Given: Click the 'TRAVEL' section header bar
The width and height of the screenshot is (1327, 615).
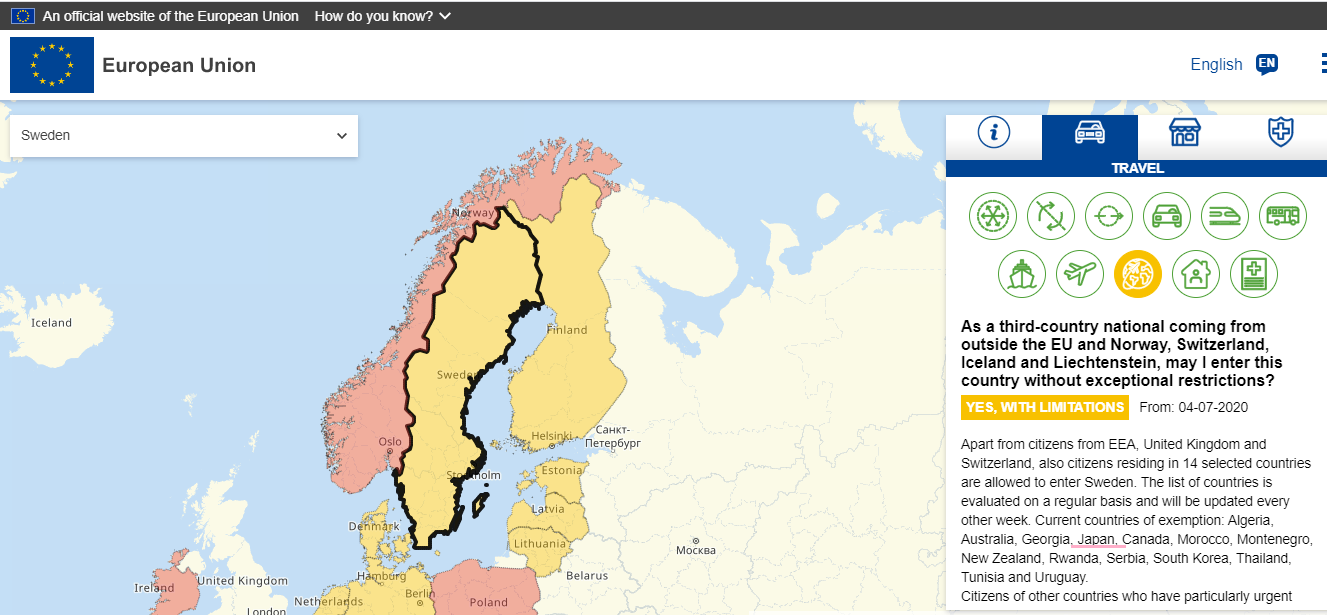Looking at the screenshot, I should (x=1136, y=168).
